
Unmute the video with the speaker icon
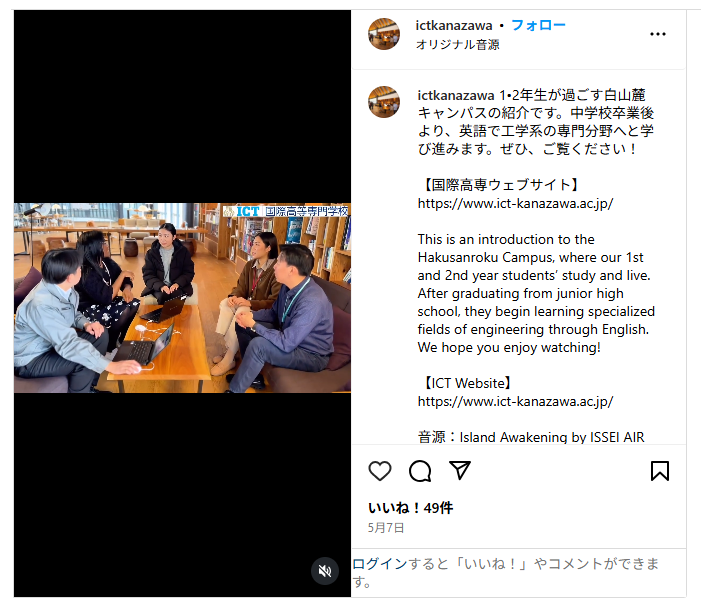coord(325,571)
